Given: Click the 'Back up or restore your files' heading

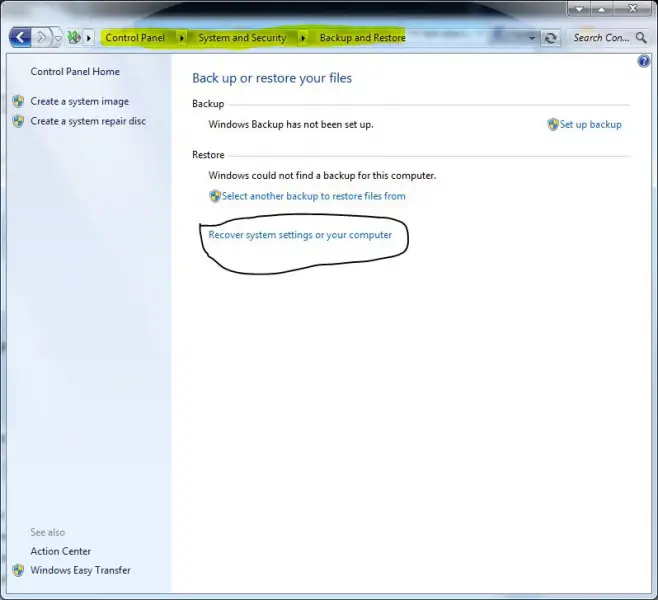Looking at the screenshot, I should pyautogui.click(x=272, y=78).
